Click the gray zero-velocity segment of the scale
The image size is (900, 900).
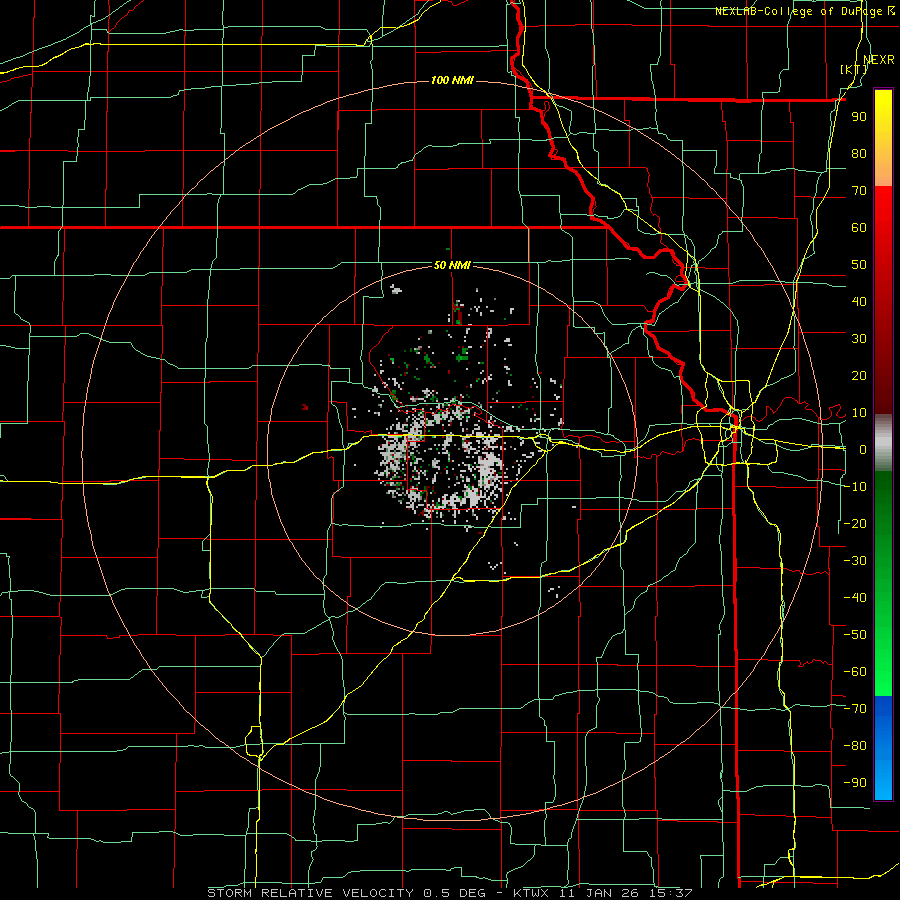883,442
